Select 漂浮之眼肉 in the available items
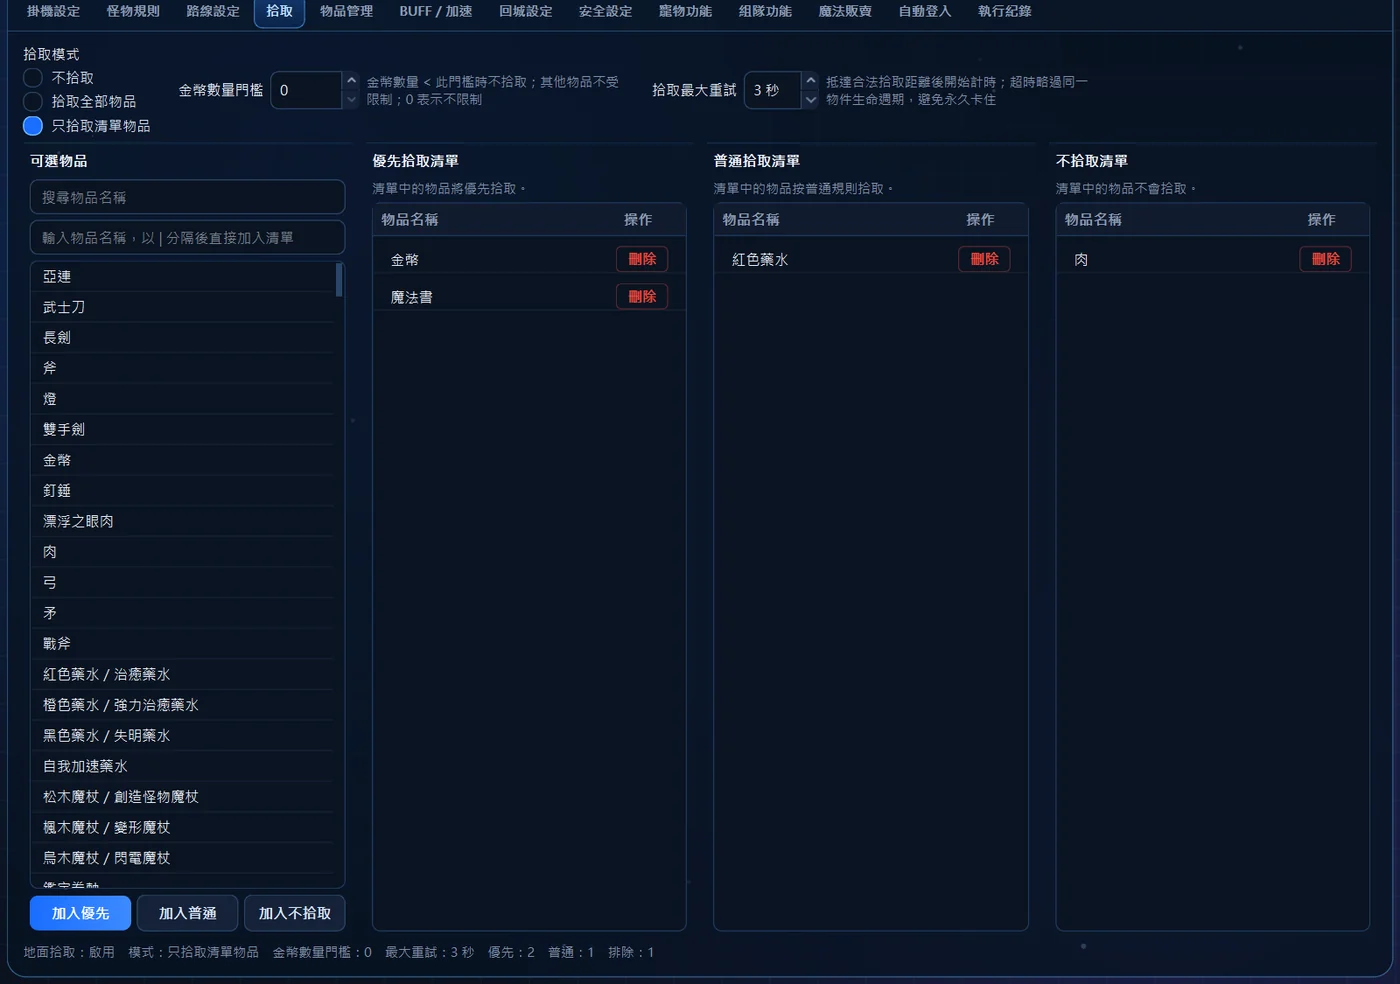Image resolution: width=1400 pixels, height=984 pixels. 184,522
